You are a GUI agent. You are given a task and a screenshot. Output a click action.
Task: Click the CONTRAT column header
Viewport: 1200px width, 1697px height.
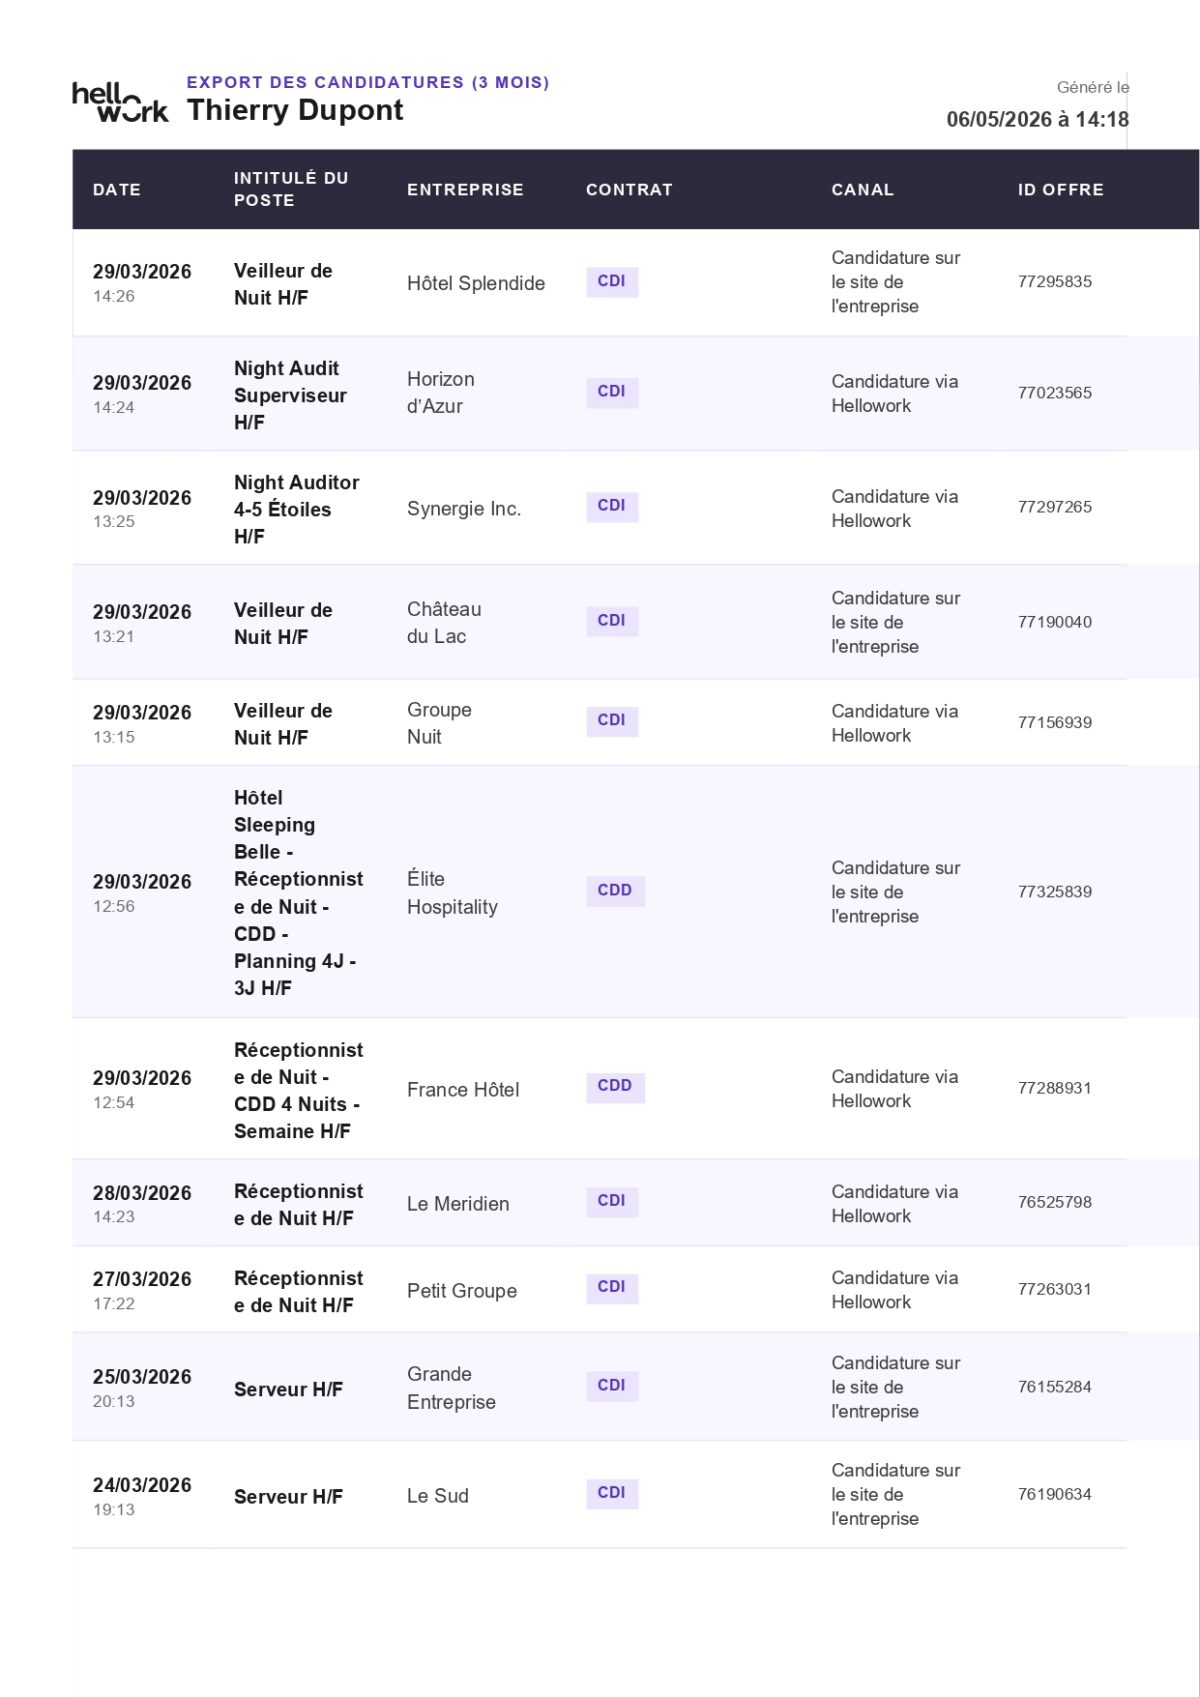tap(629, 189)
